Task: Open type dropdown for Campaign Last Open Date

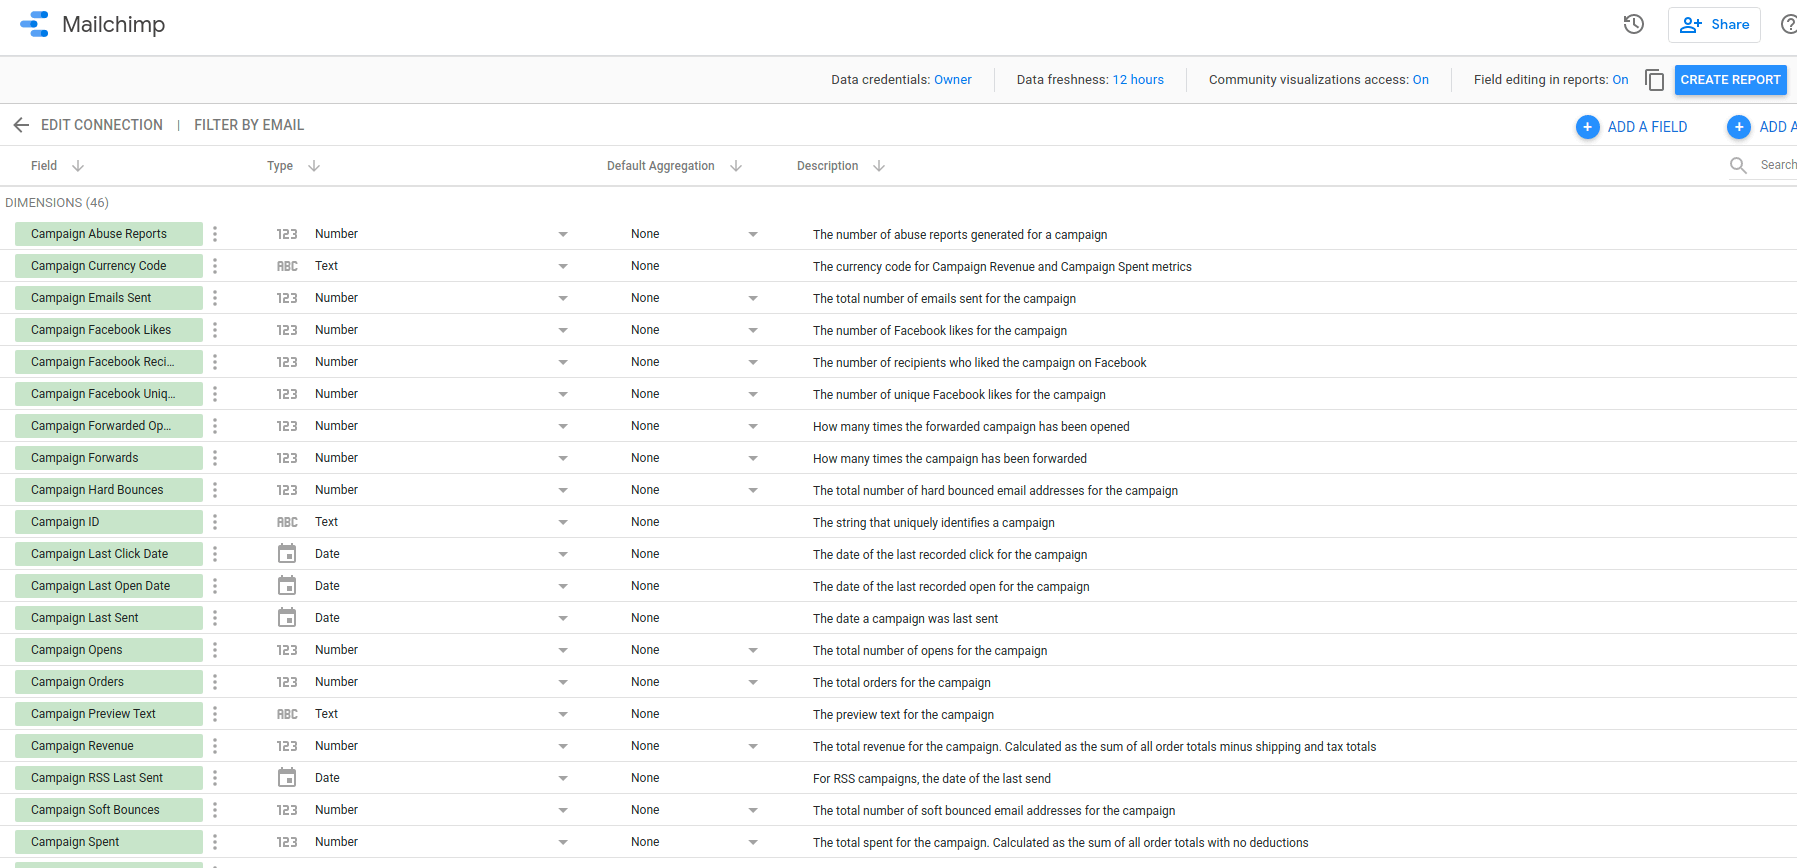Action: click(563, 586)
